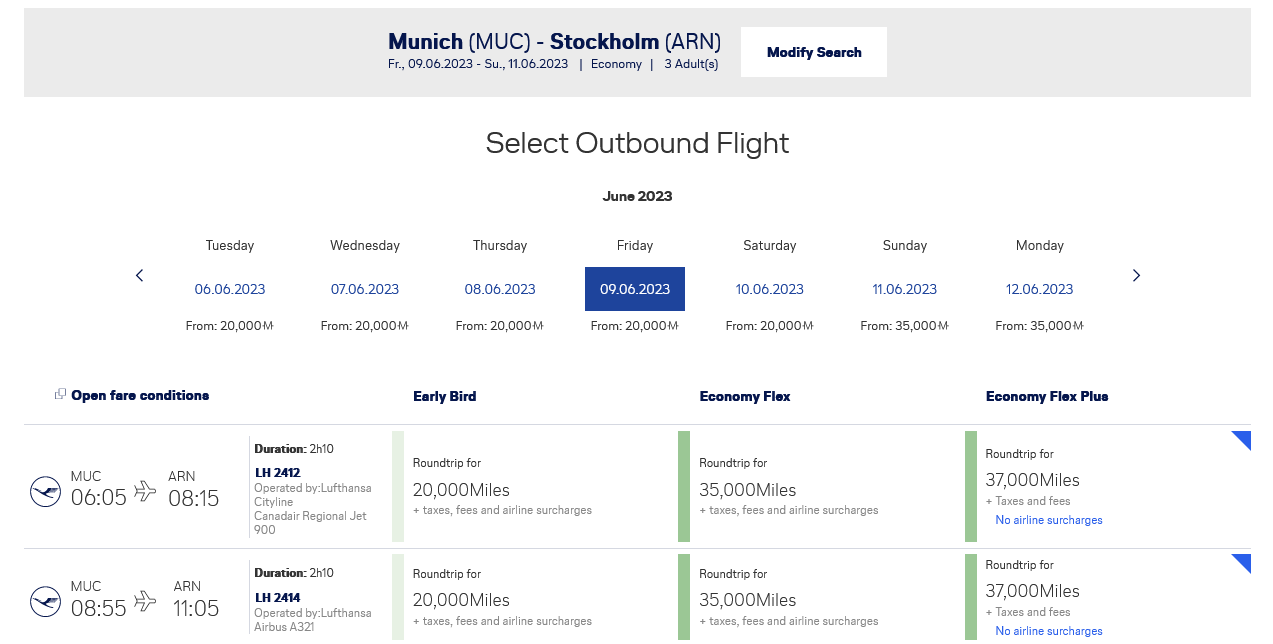This screenshot has width=1273, height=644.
Task: Pick Monday 12.06.2023 date tab
Action: tap(1040, 289)
